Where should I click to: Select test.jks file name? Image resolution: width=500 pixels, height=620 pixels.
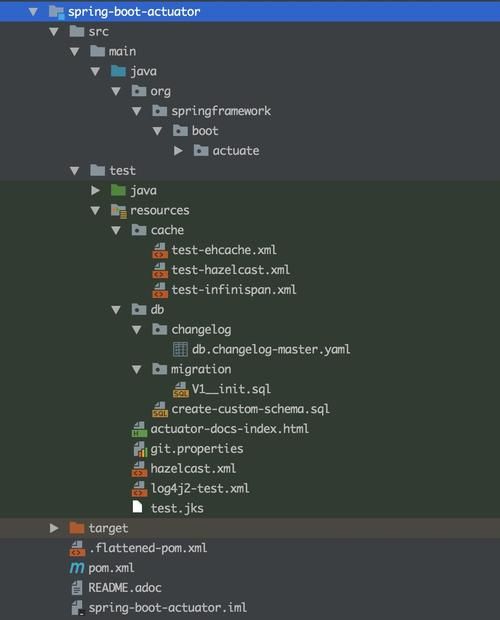point(177,508)
